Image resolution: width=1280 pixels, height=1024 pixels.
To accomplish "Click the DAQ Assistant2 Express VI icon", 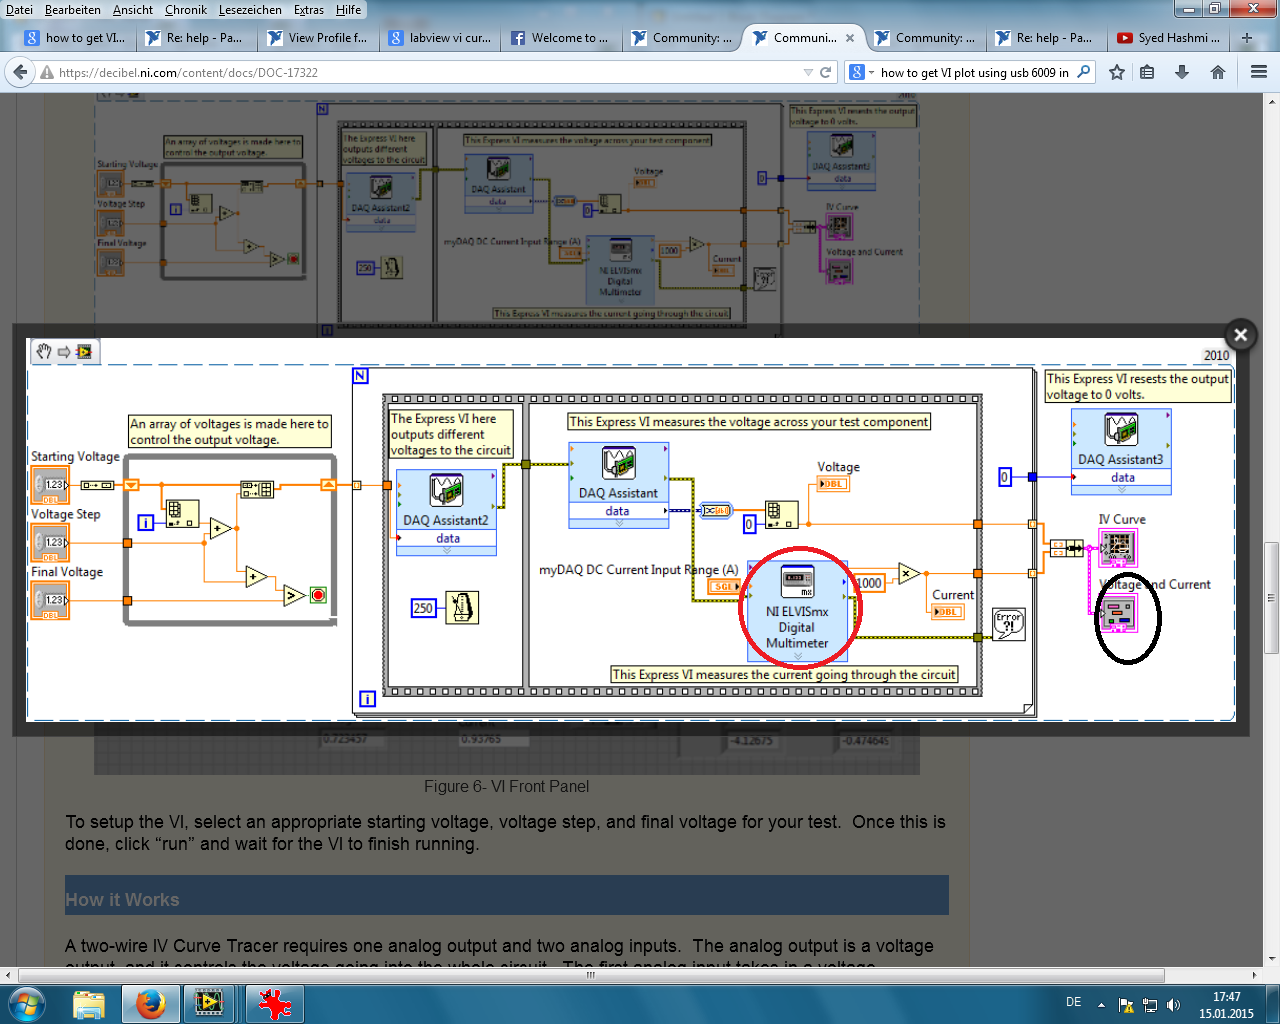I will (446, 490).
